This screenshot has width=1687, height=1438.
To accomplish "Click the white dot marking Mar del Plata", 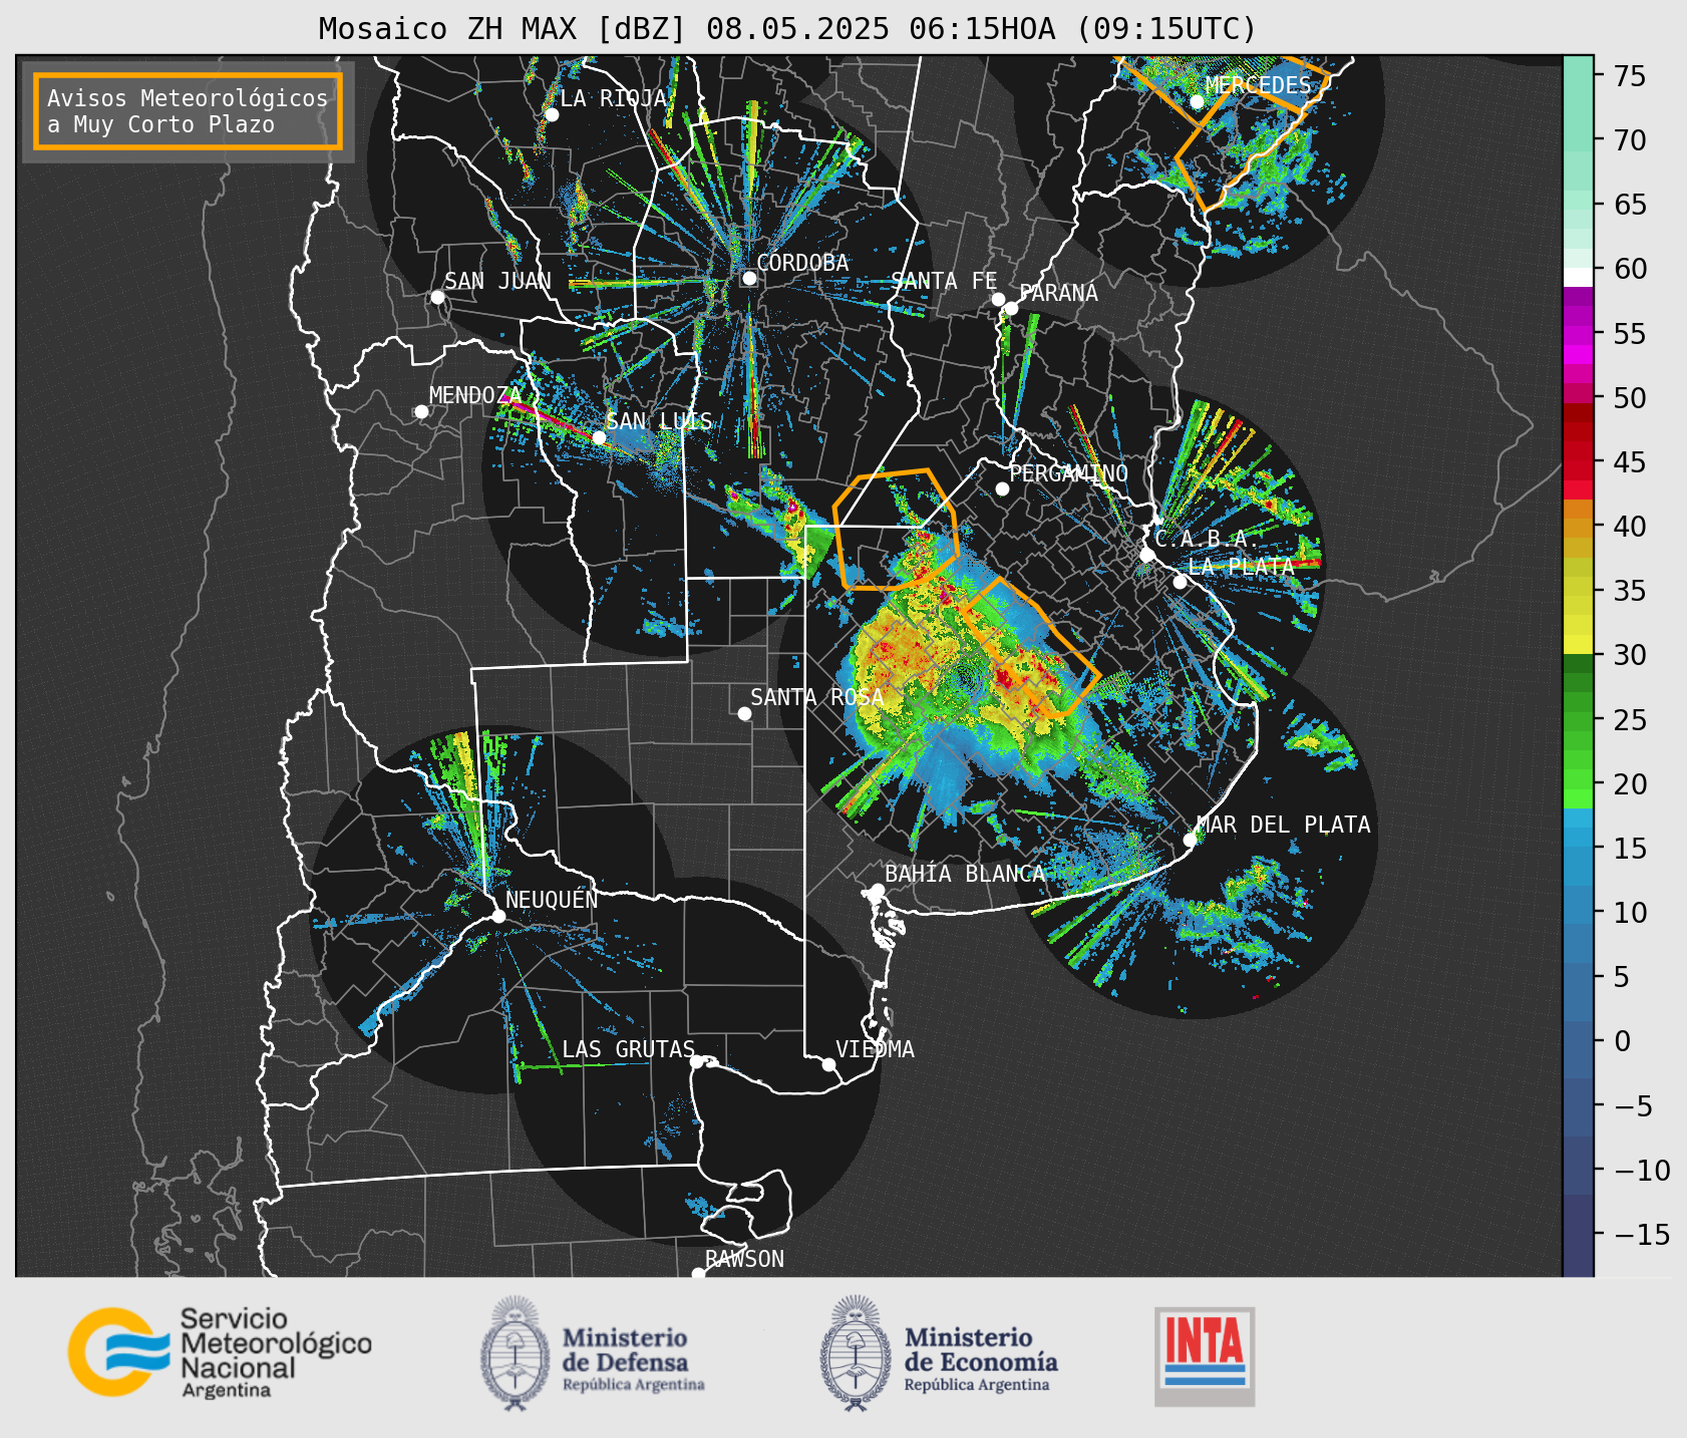I will tap(1190, 840).
